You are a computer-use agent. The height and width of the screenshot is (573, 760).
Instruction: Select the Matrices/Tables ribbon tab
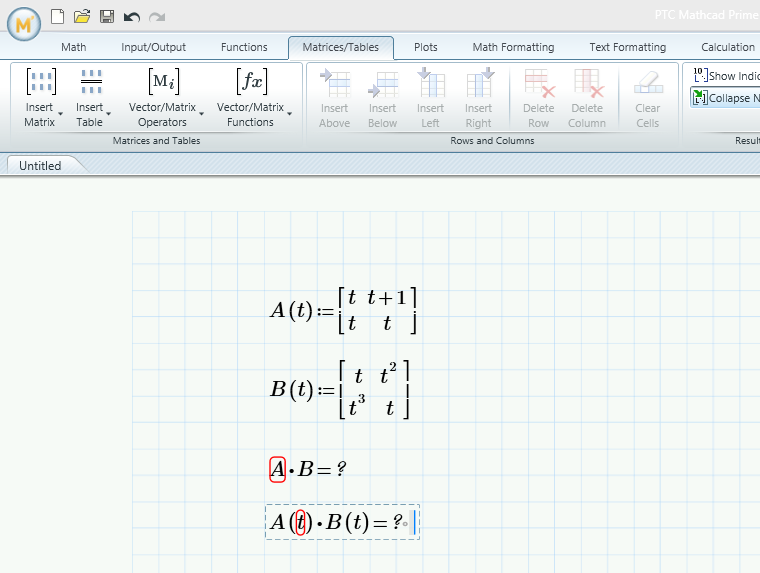341,48
